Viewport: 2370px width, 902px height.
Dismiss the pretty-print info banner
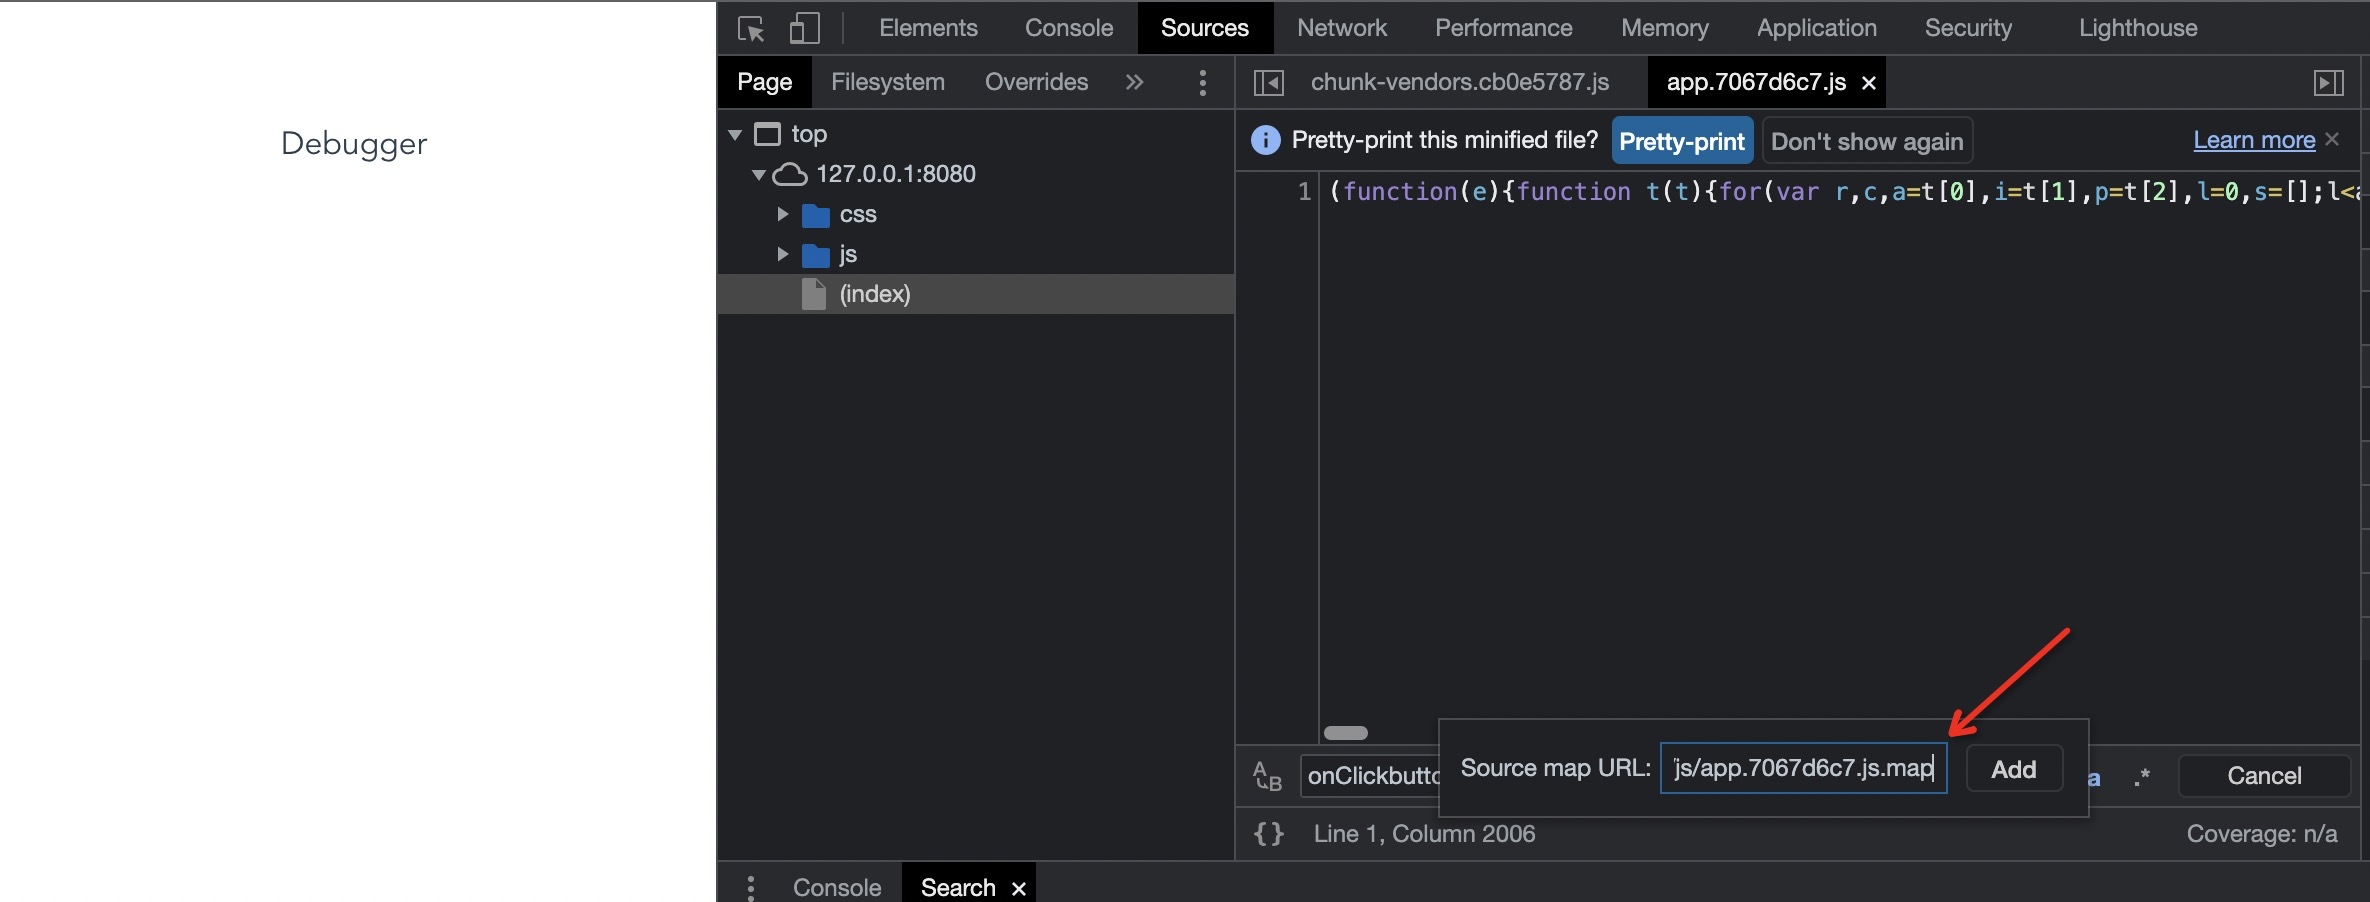(2333, 139)
